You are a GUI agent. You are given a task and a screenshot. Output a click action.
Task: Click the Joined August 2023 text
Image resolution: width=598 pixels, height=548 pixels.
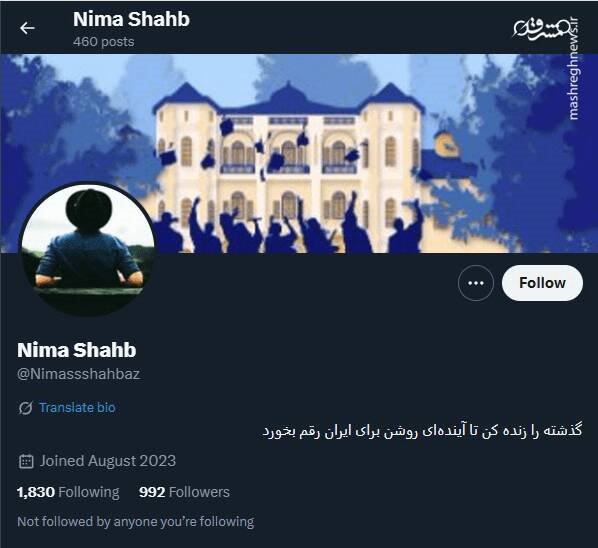click(x=108, y=461)
